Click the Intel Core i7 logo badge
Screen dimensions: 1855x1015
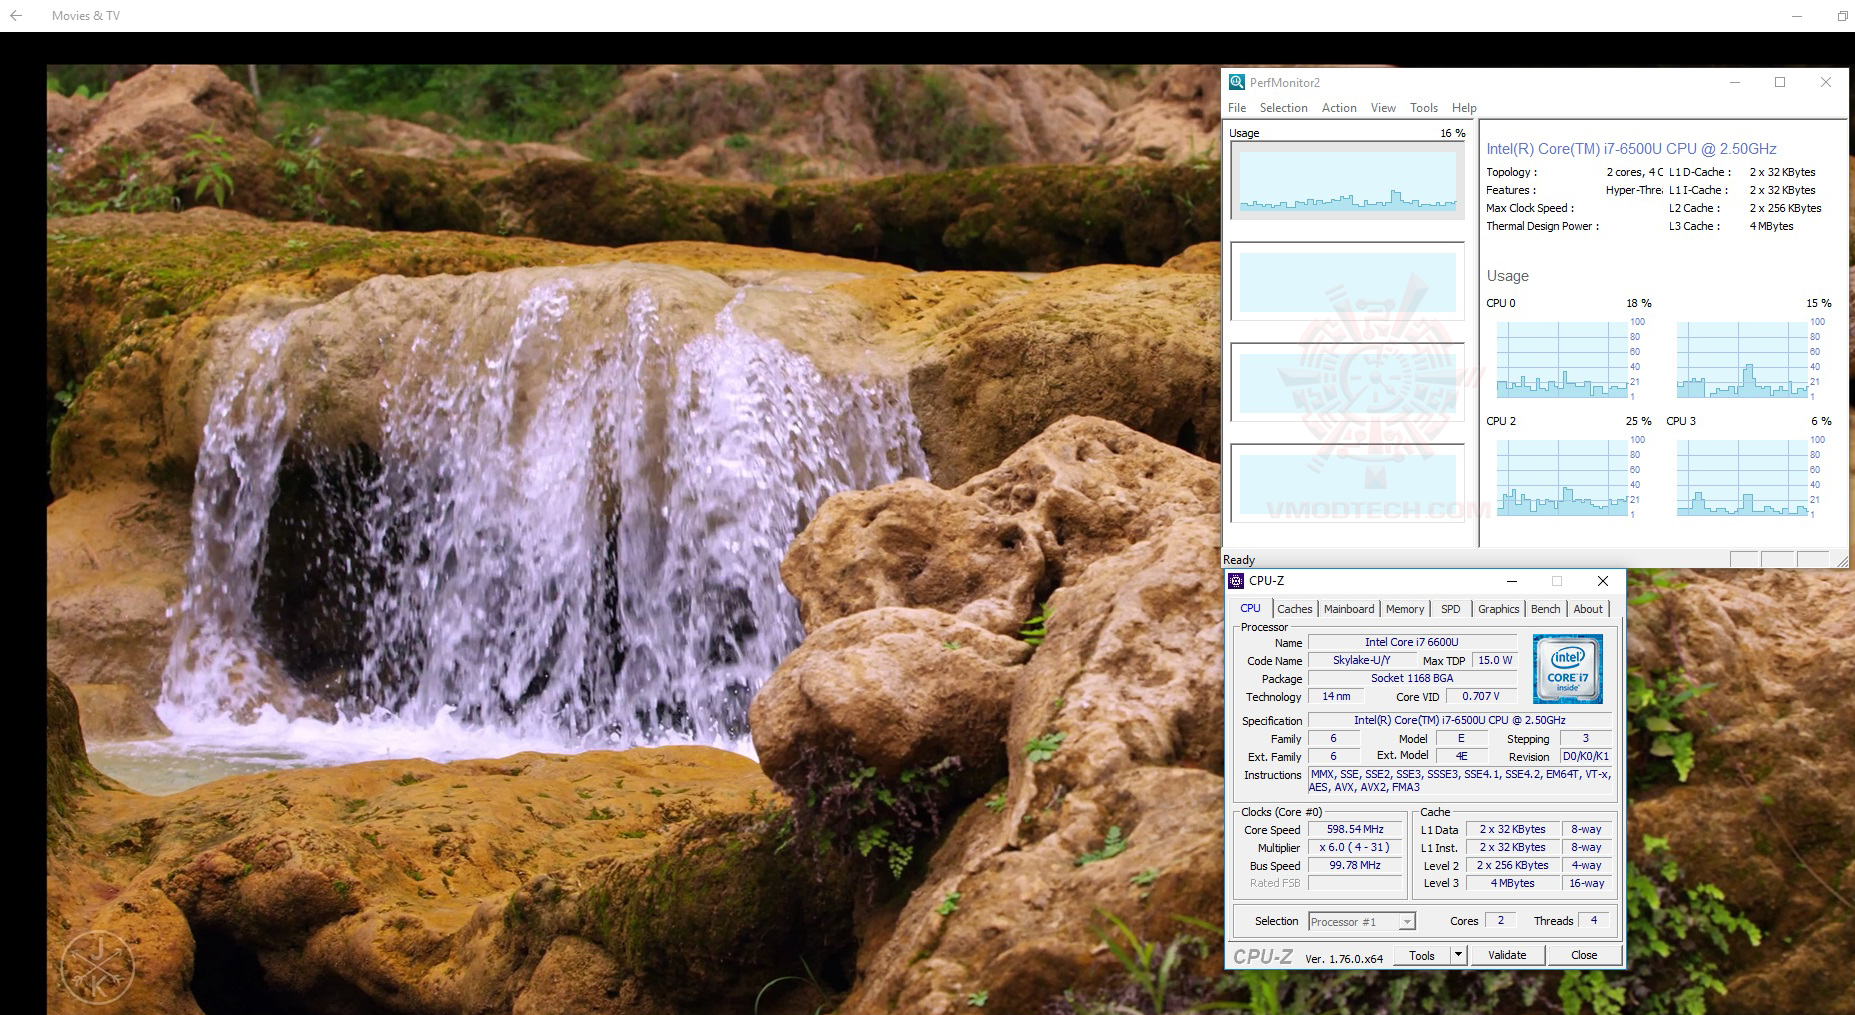(x=1567, y=668)
